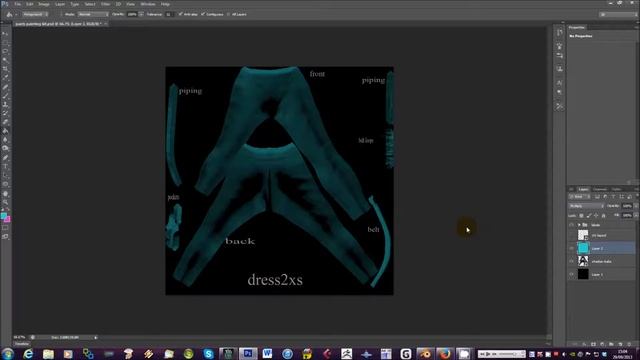
Task: Open the layer Fill arrow
Action: tap(636, 216)
